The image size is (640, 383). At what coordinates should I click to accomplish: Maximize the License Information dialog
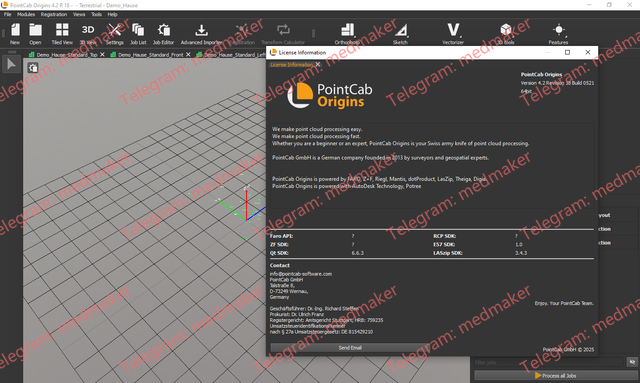click(x=567, y=52)
